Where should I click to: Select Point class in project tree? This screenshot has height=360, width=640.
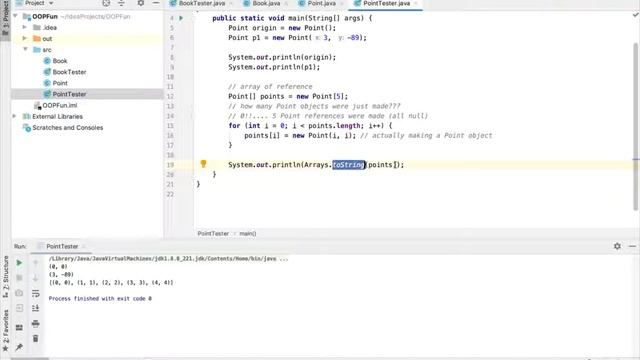pyautogui.click(x=60, y=83)
